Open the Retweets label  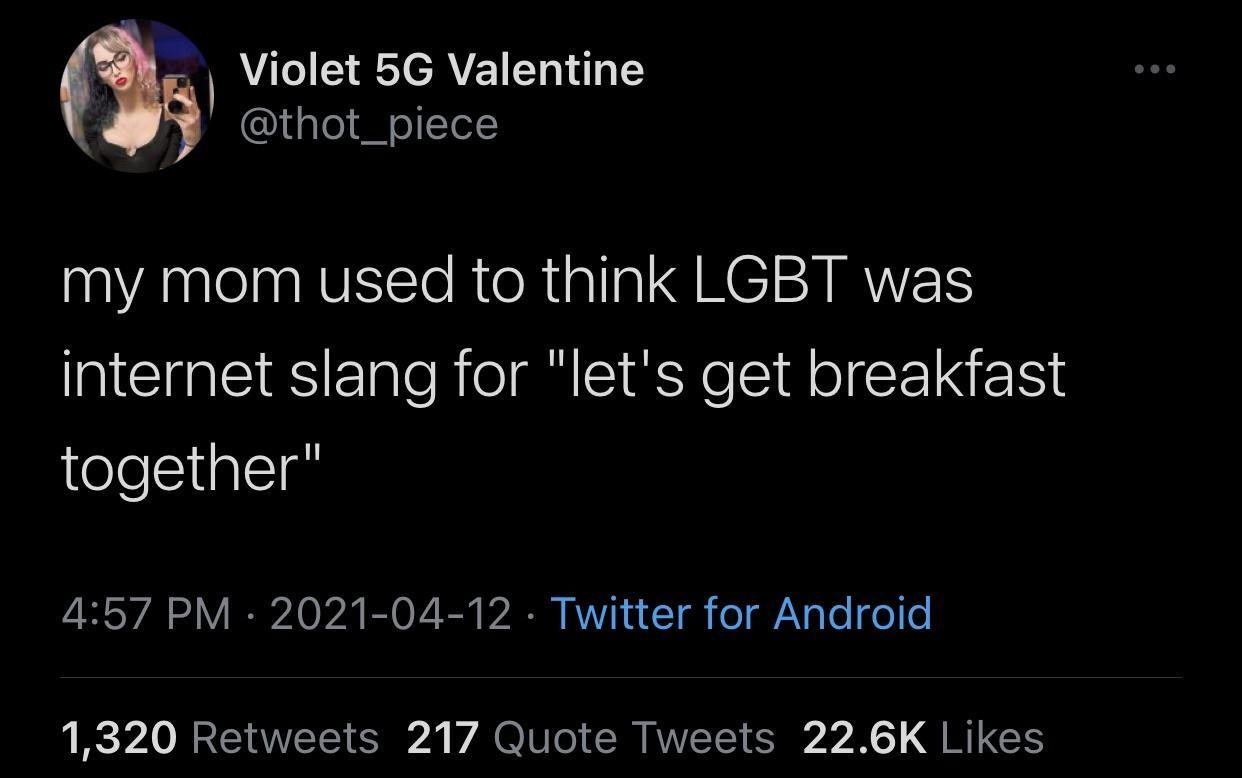pos(284,738)
